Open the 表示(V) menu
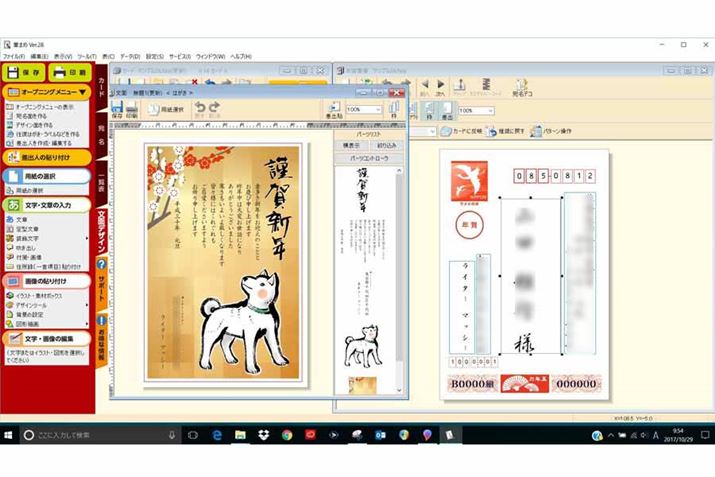Screen dimensions: 715x477 click(x=63, y=57)
